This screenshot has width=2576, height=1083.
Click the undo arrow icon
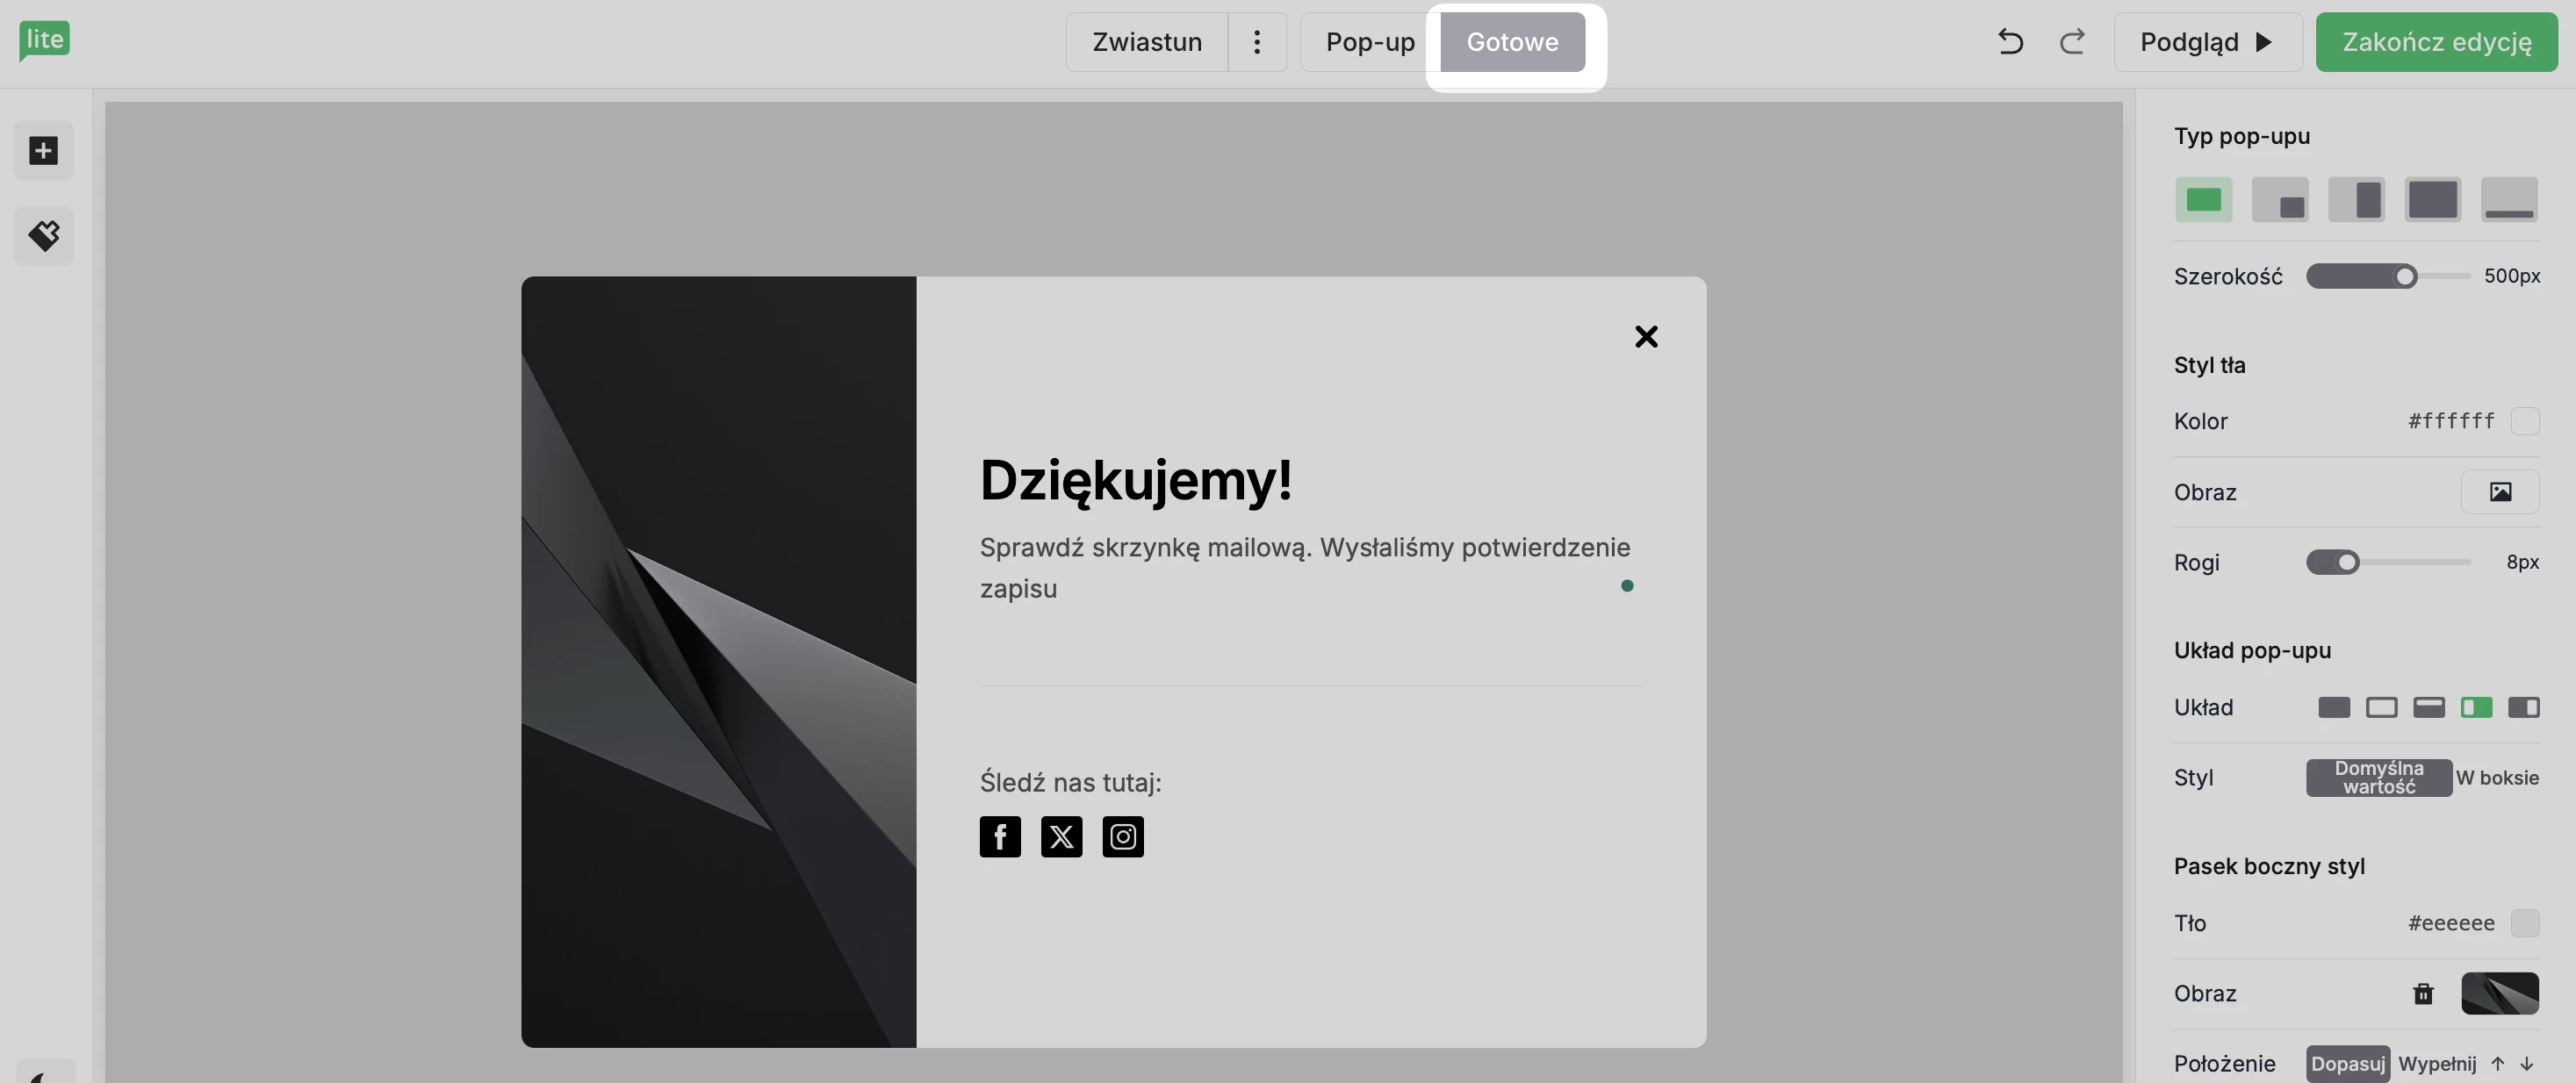(x=2010, y=42)
